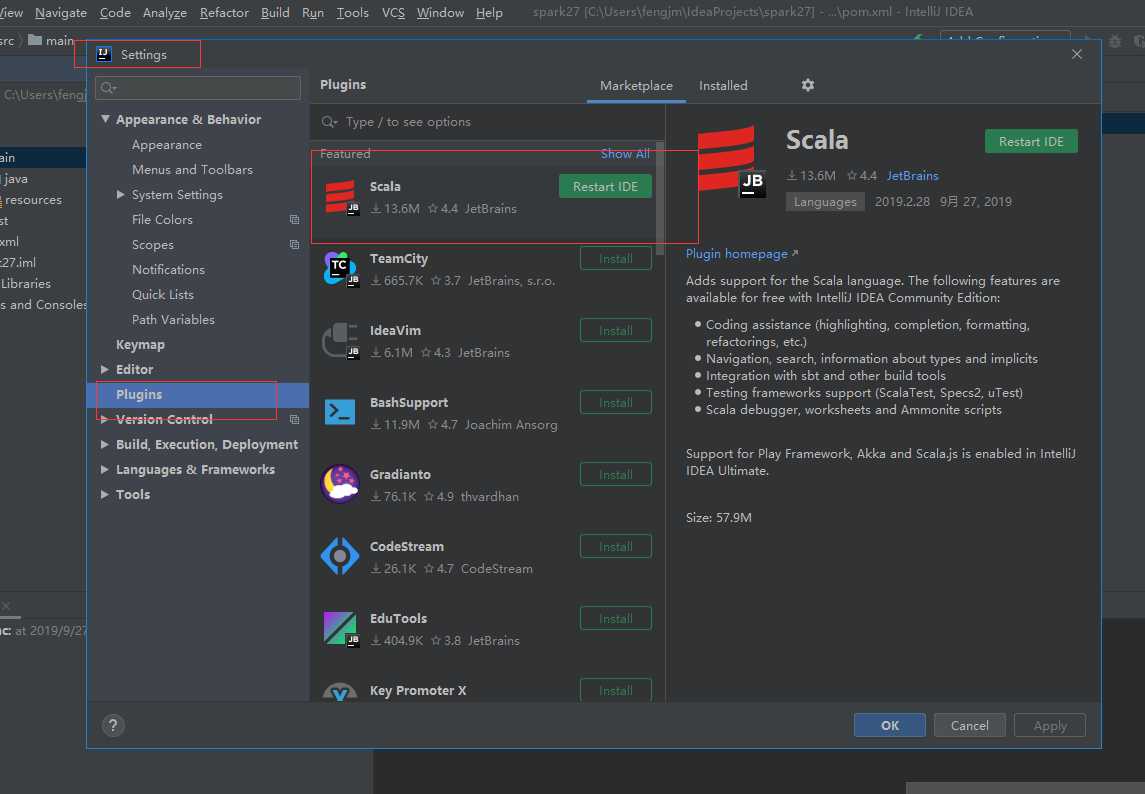
Task: Install the EduTools plugin
Action: pos(616,618)
